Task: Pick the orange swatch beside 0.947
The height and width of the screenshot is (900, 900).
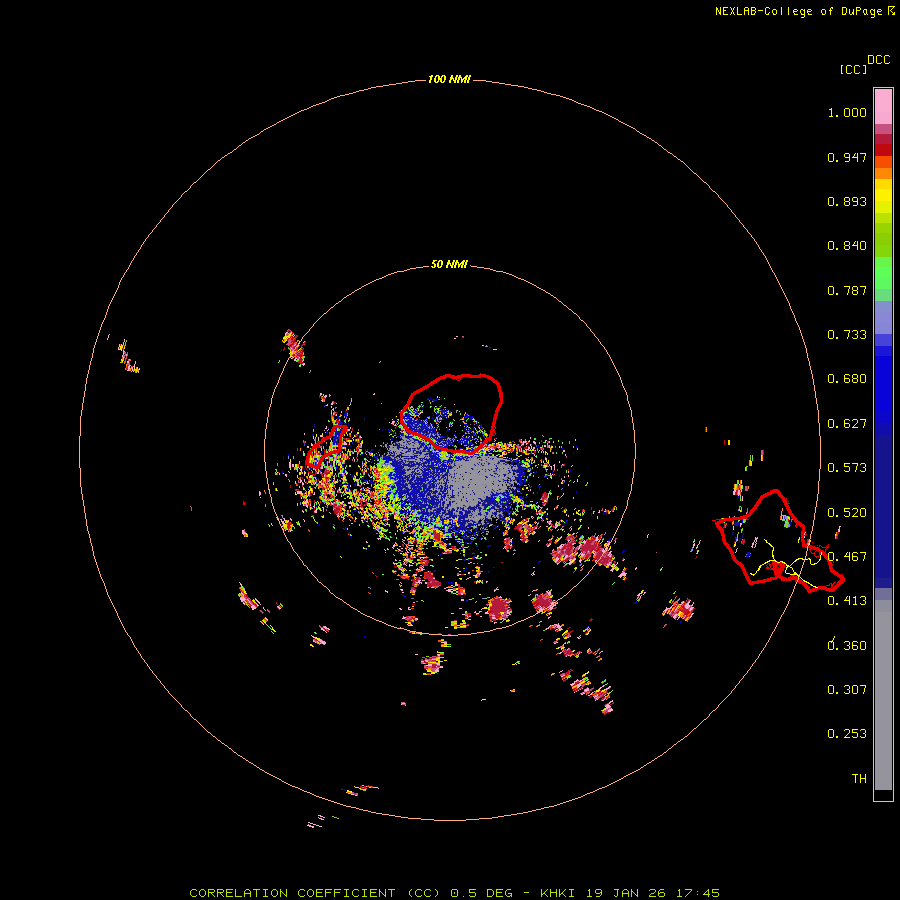Action: 883,161
